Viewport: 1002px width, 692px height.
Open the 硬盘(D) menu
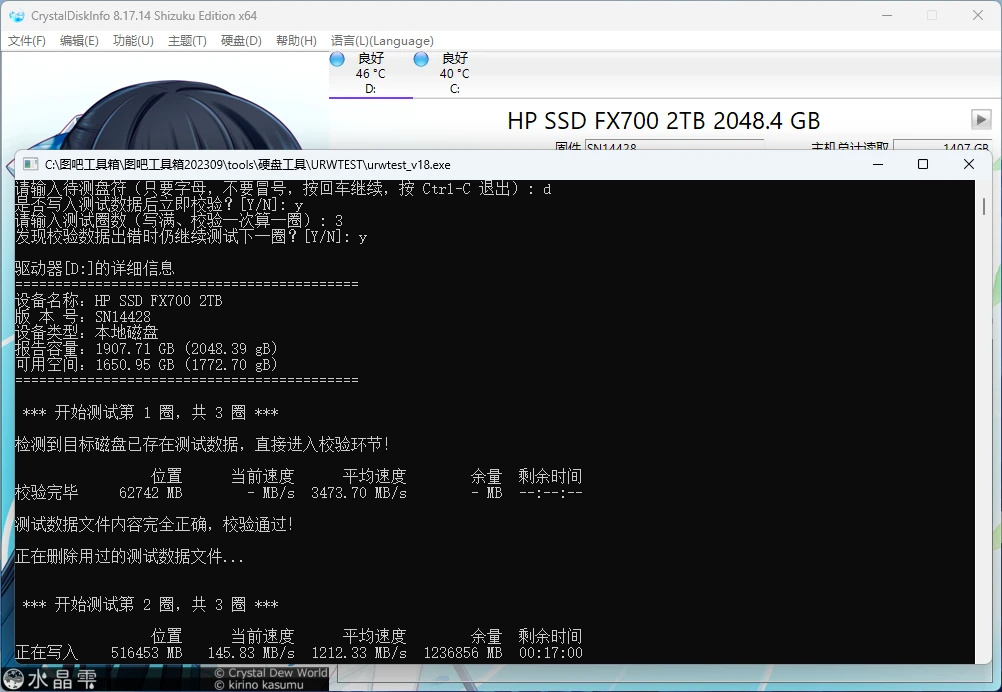click(x=241, y=41)
